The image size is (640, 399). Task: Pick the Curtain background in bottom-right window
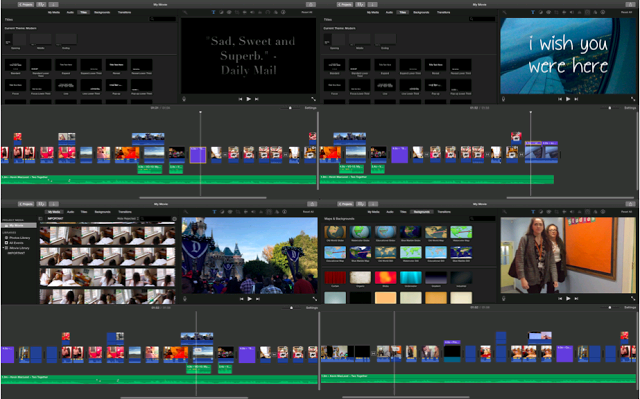pyautogui.click(x=335, y=279)
